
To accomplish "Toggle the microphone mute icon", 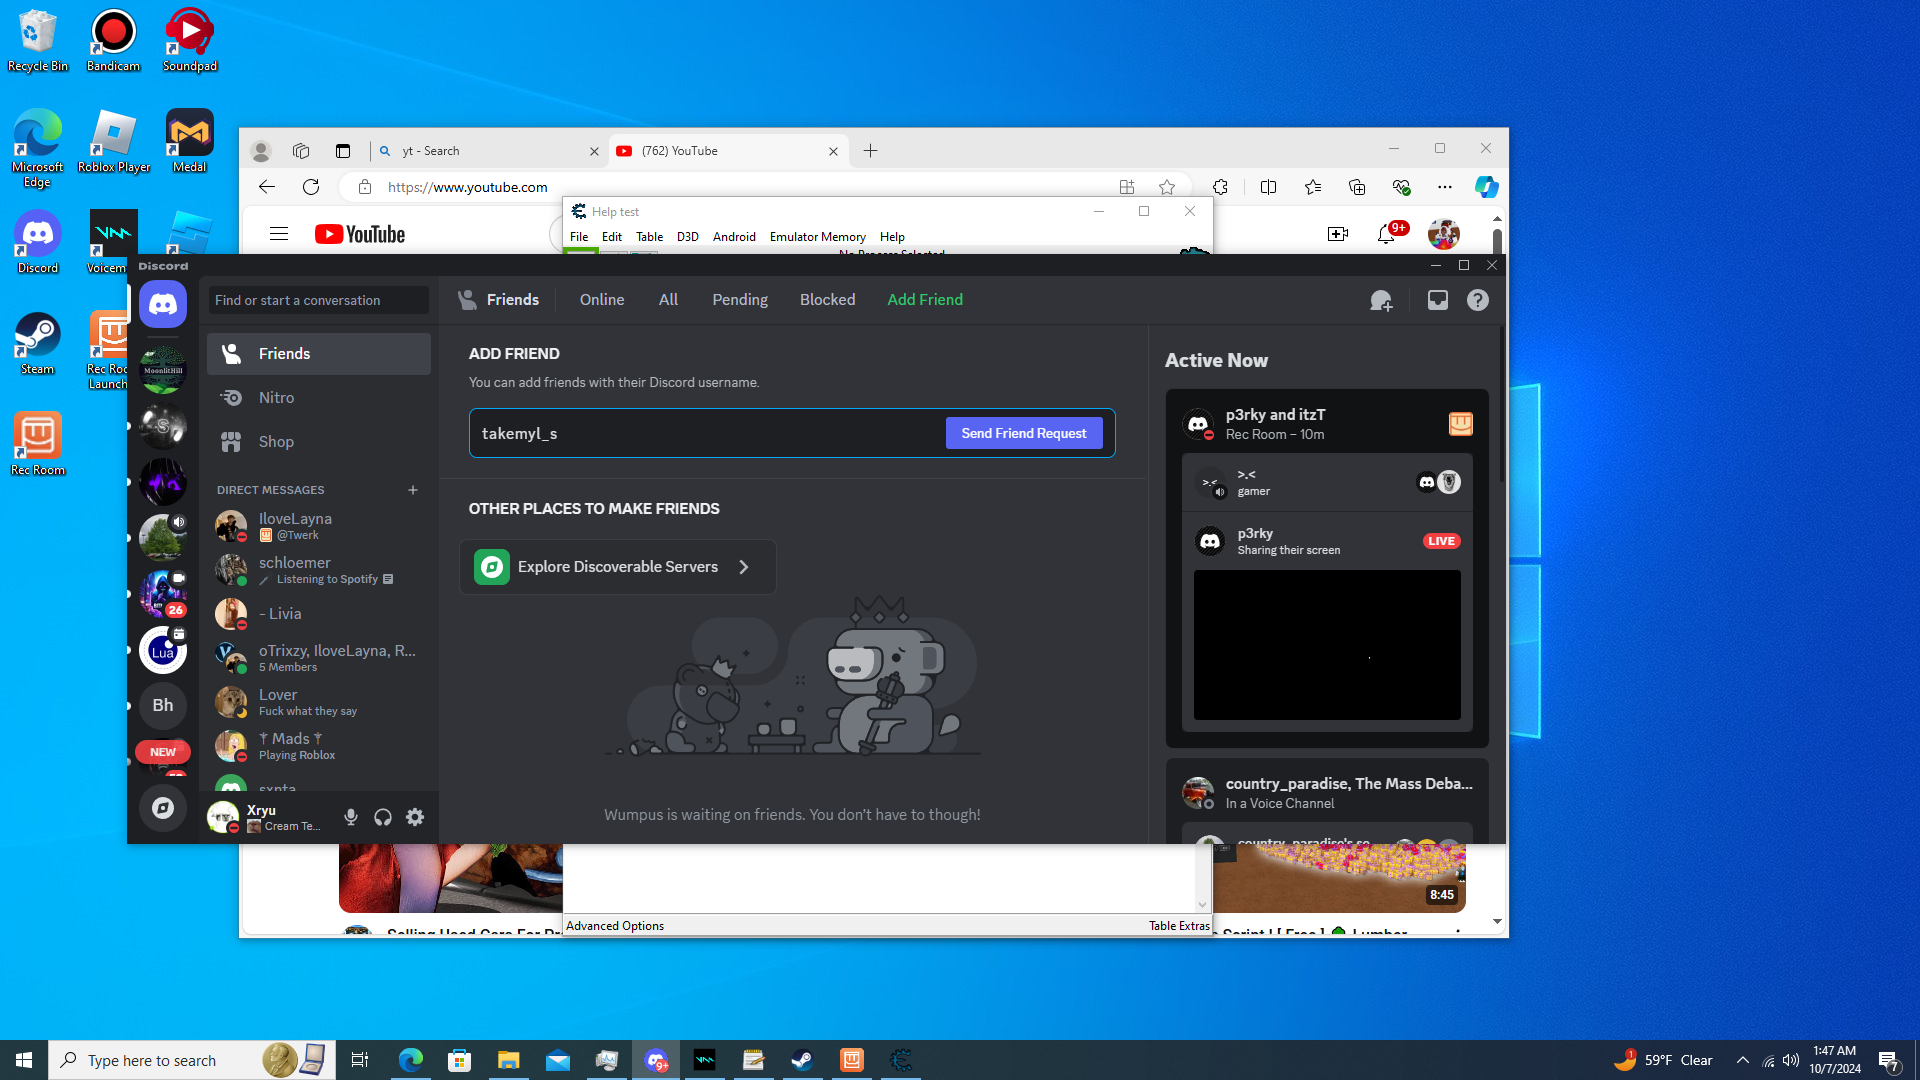I will [351, 817].
